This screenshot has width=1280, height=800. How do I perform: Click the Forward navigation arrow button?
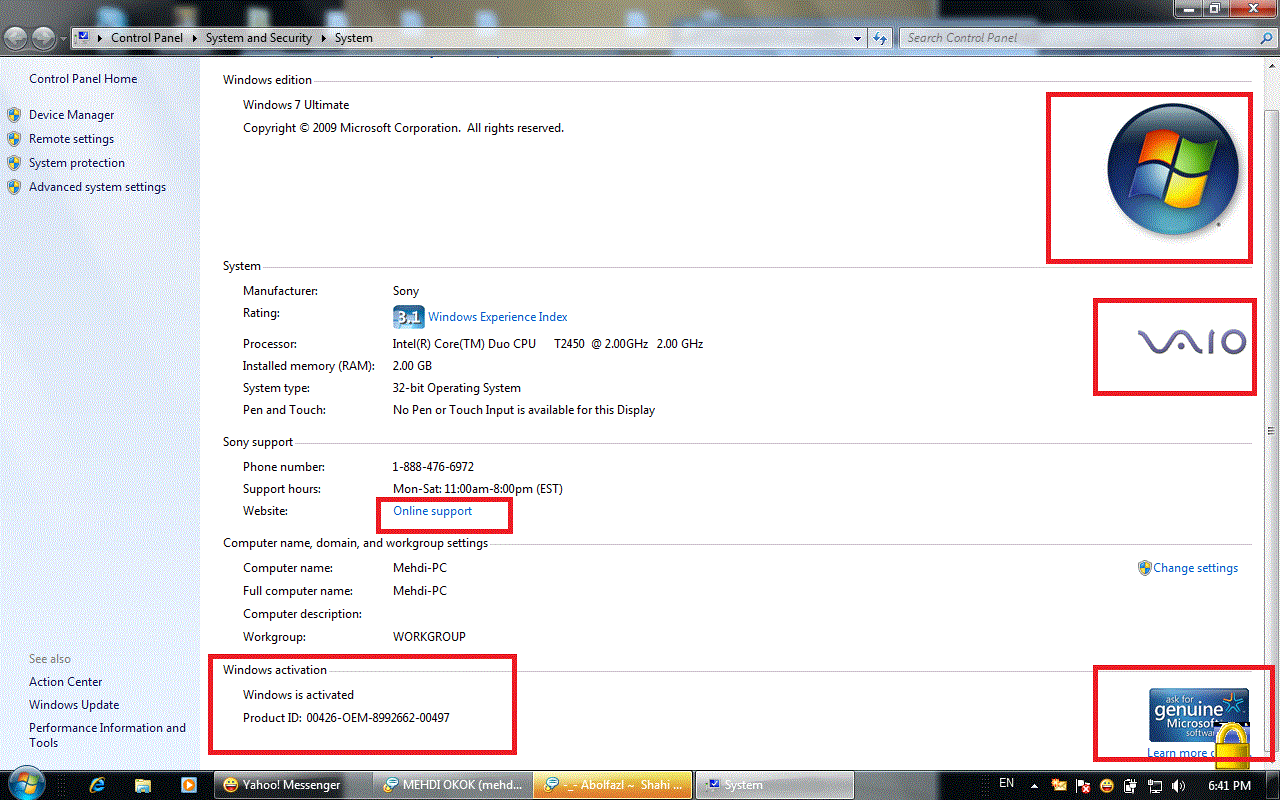[x=44, y=38]
